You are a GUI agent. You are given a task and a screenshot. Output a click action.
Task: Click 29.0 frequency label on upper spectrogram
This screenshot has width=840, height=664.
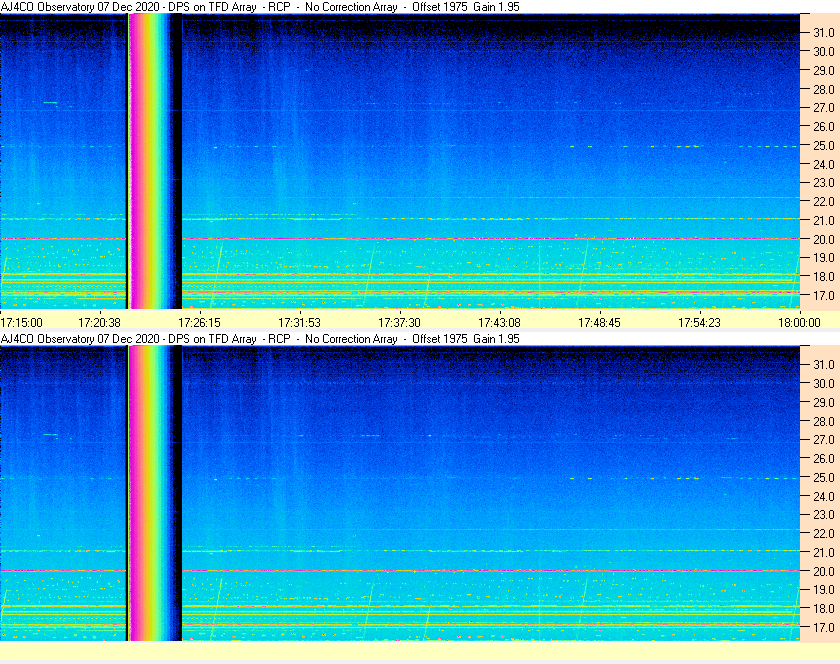[824, 70]
